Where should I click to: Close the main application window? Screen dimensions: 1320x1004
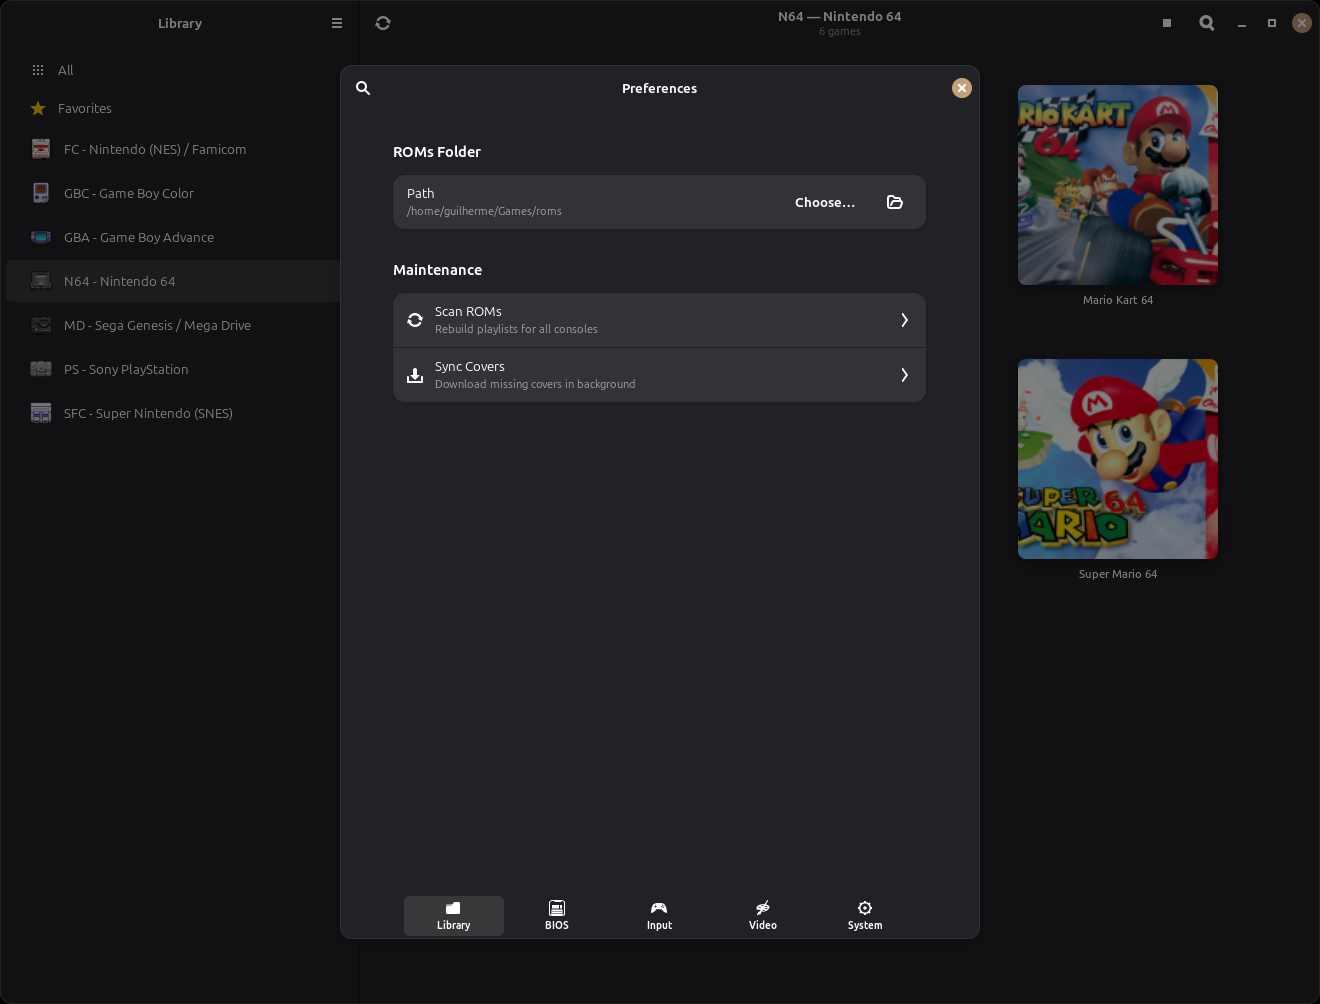[x=1302, y=23]
